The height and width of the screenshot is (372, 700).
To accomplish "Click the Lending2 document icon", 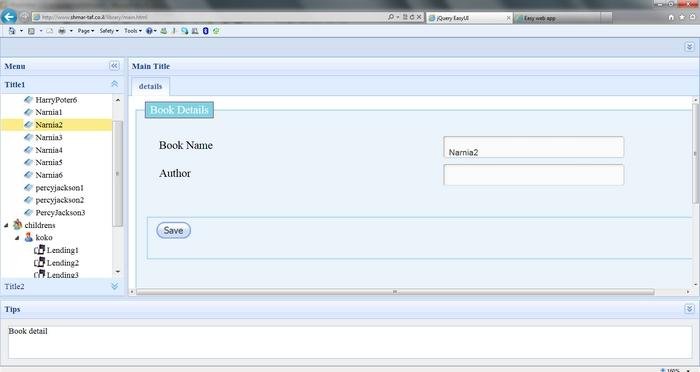I will pyautogui.click(x=39, y=262).
